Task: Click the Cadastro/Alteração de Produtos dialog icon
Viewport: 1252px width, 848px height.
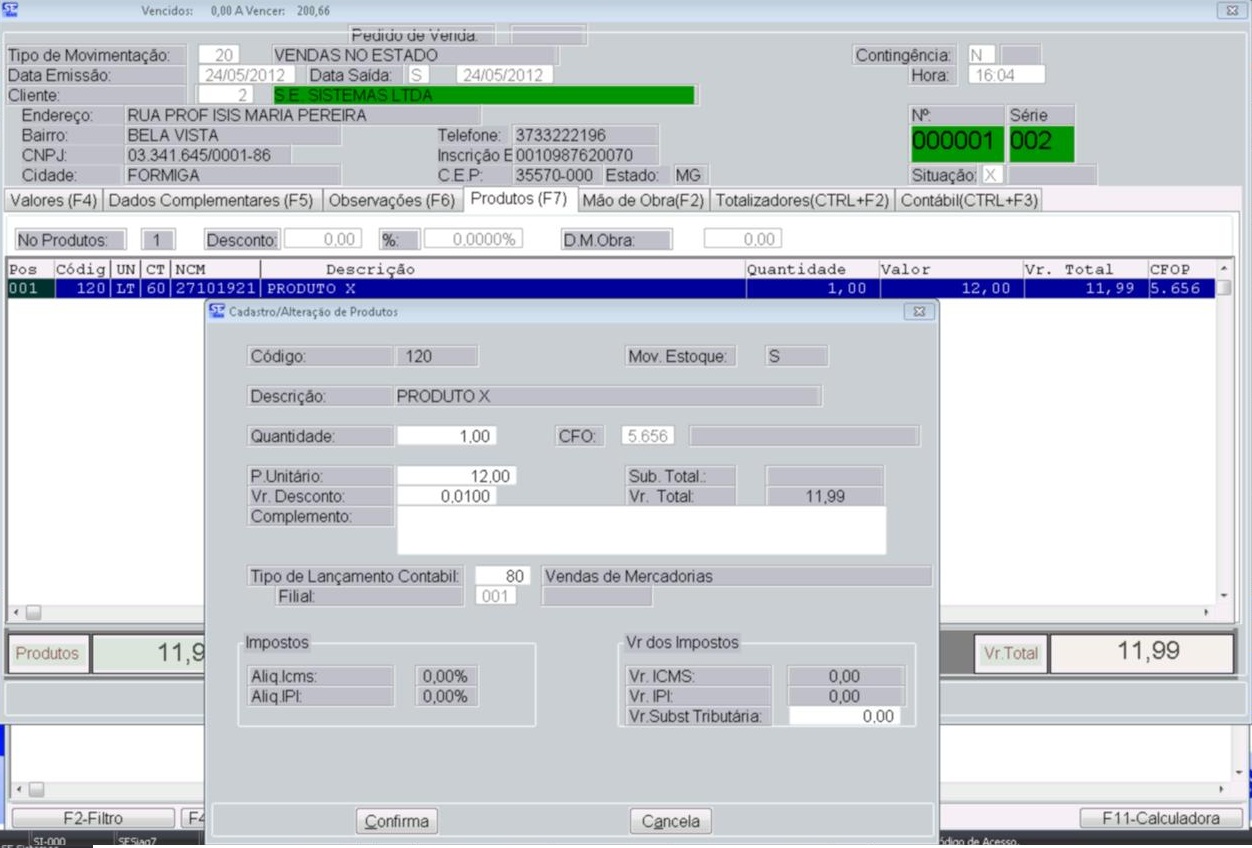Action: [217, 311]
